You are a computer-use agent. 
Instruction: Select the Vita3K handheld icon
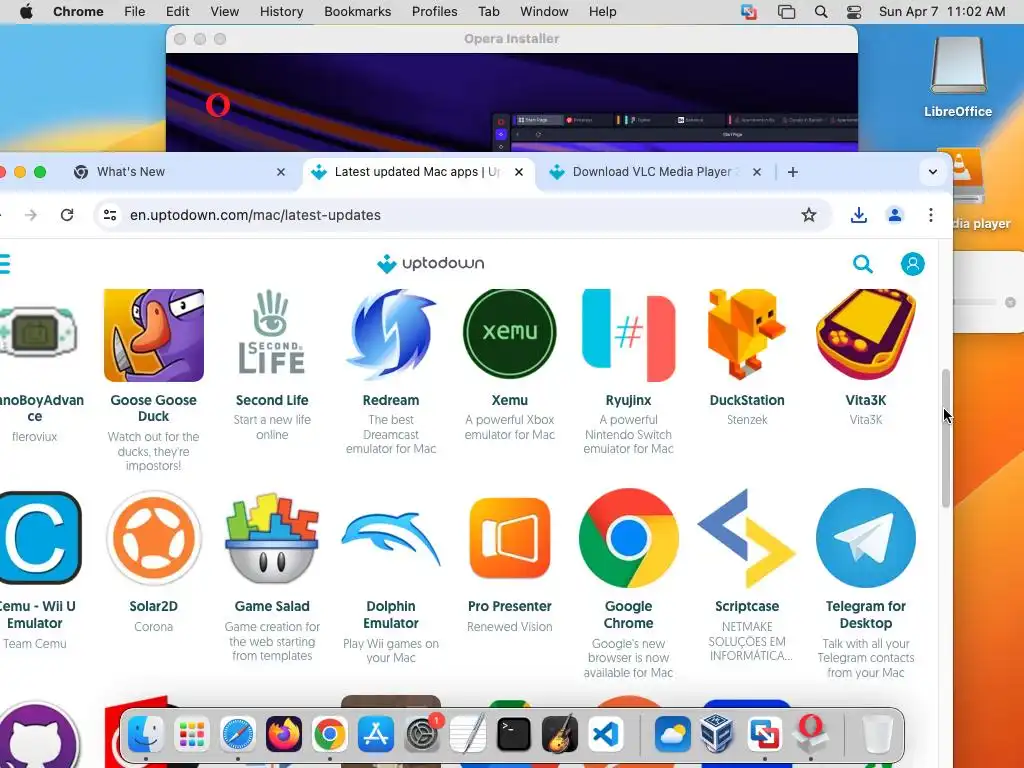click(x=866, y=335)
